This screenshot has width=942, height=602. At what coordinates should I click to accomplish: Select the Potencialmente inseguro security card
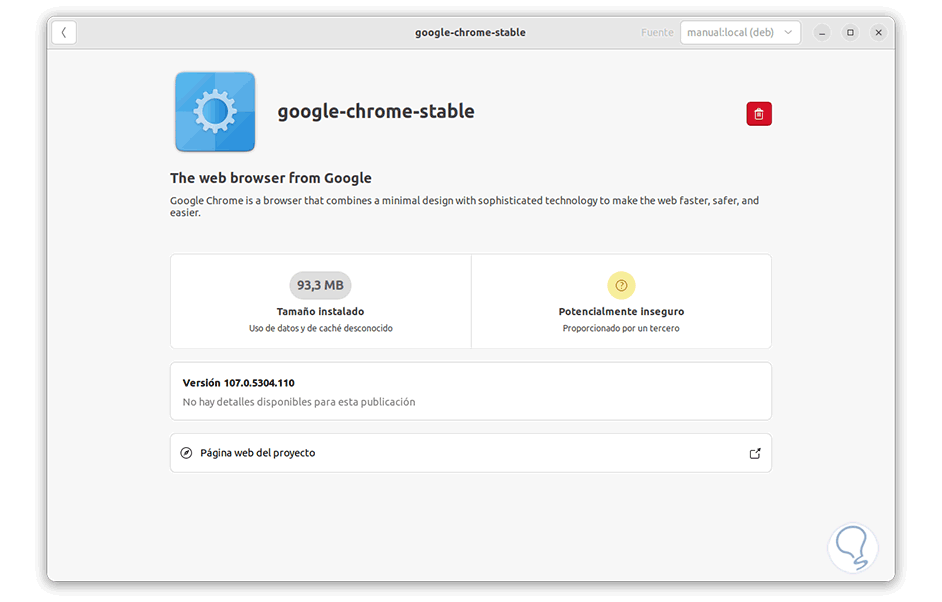[x=621, y=301]
